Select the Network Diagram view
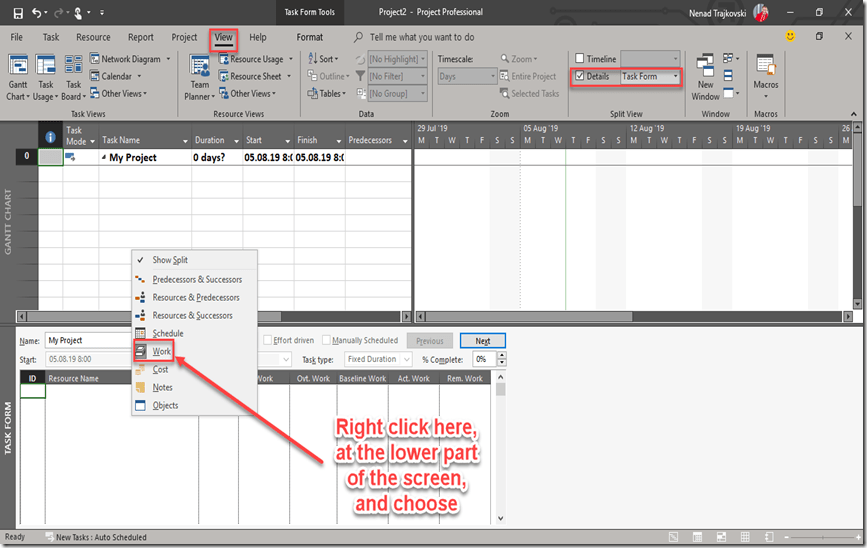 click(130, 59)
